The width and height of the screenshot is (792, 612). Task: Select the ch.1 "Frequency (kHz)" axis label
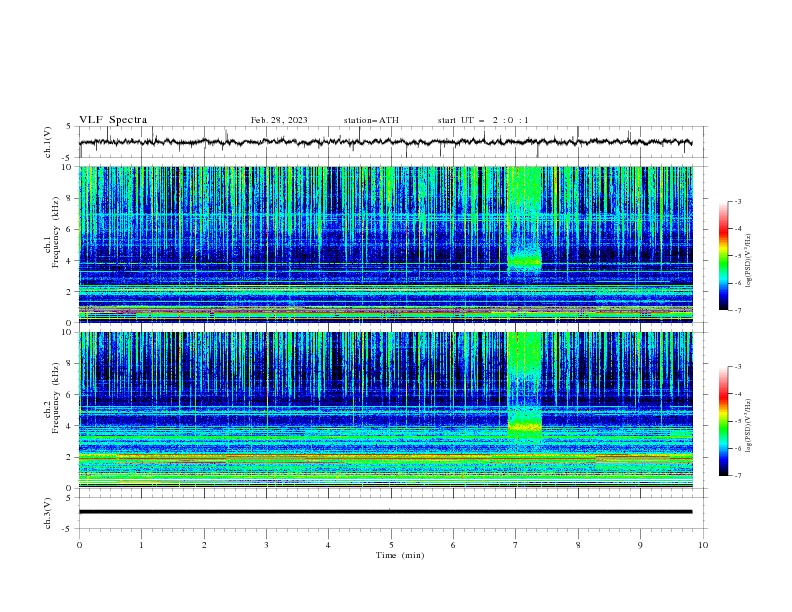[56, 232]
